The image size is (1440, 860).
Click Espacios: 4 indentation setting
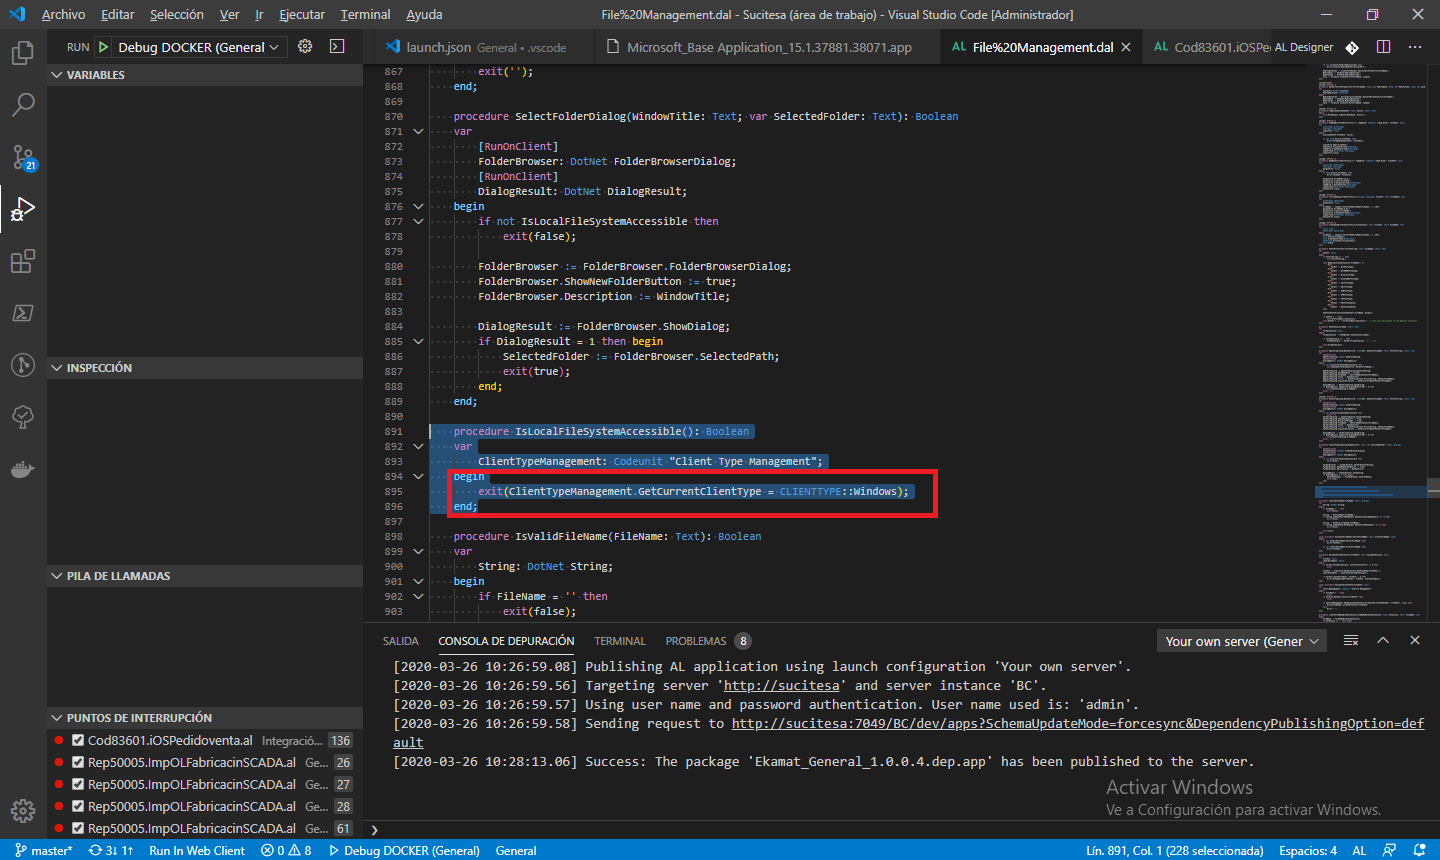point(1308,850)
